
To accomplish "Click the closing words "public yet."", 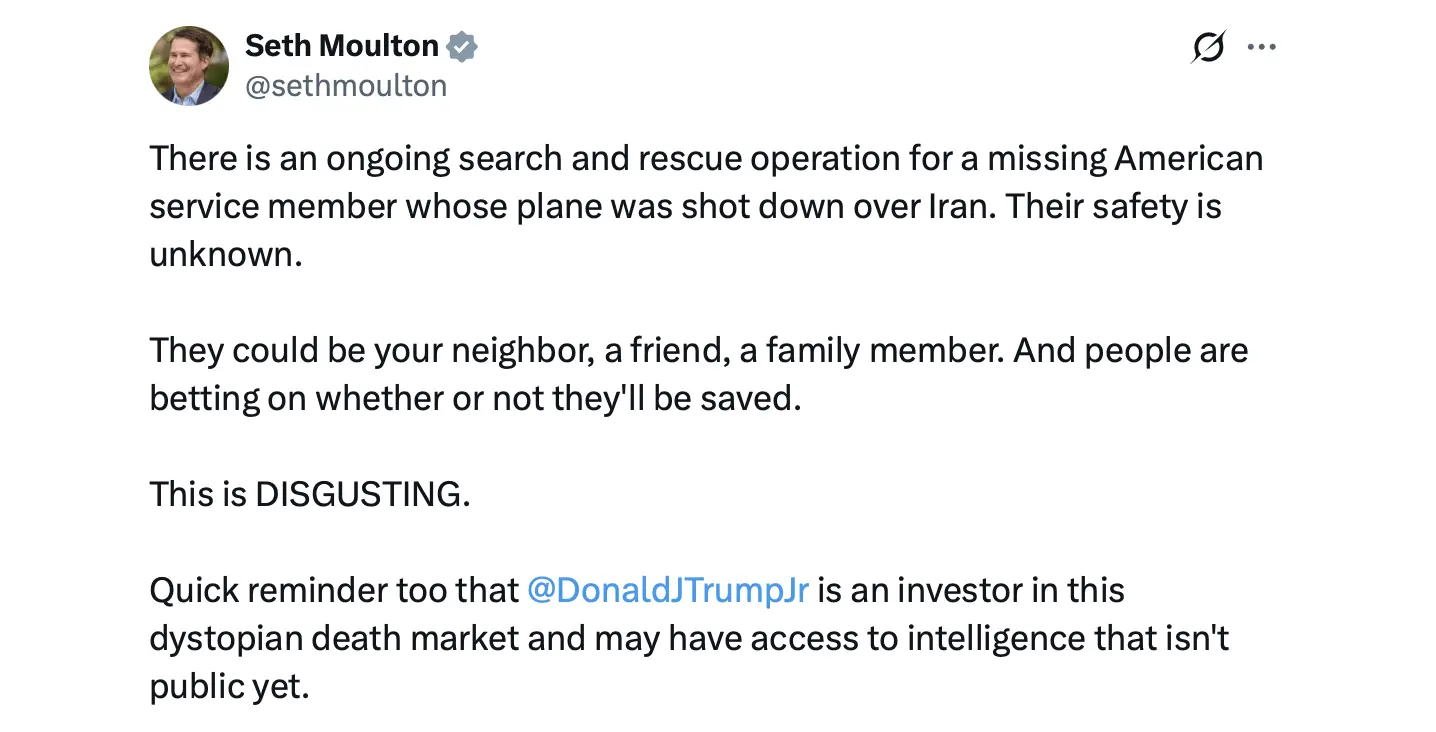I will pyautogui.click(x=229, y=686).
